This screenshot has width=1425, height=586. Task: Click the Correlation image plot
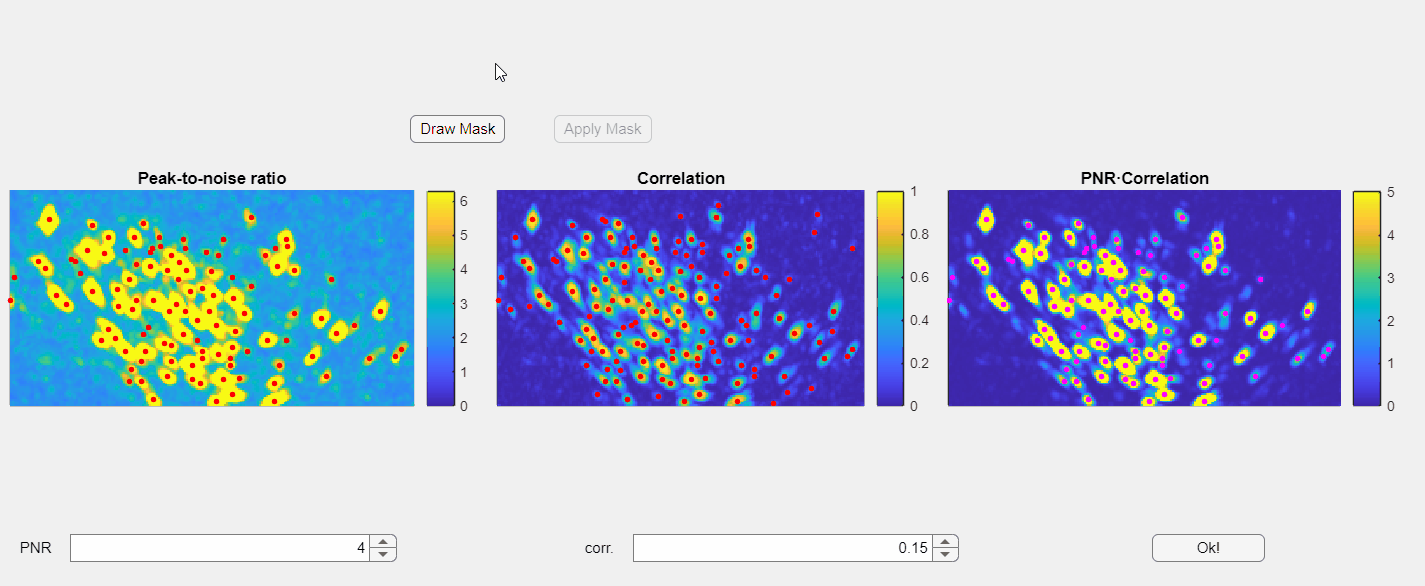680,298
